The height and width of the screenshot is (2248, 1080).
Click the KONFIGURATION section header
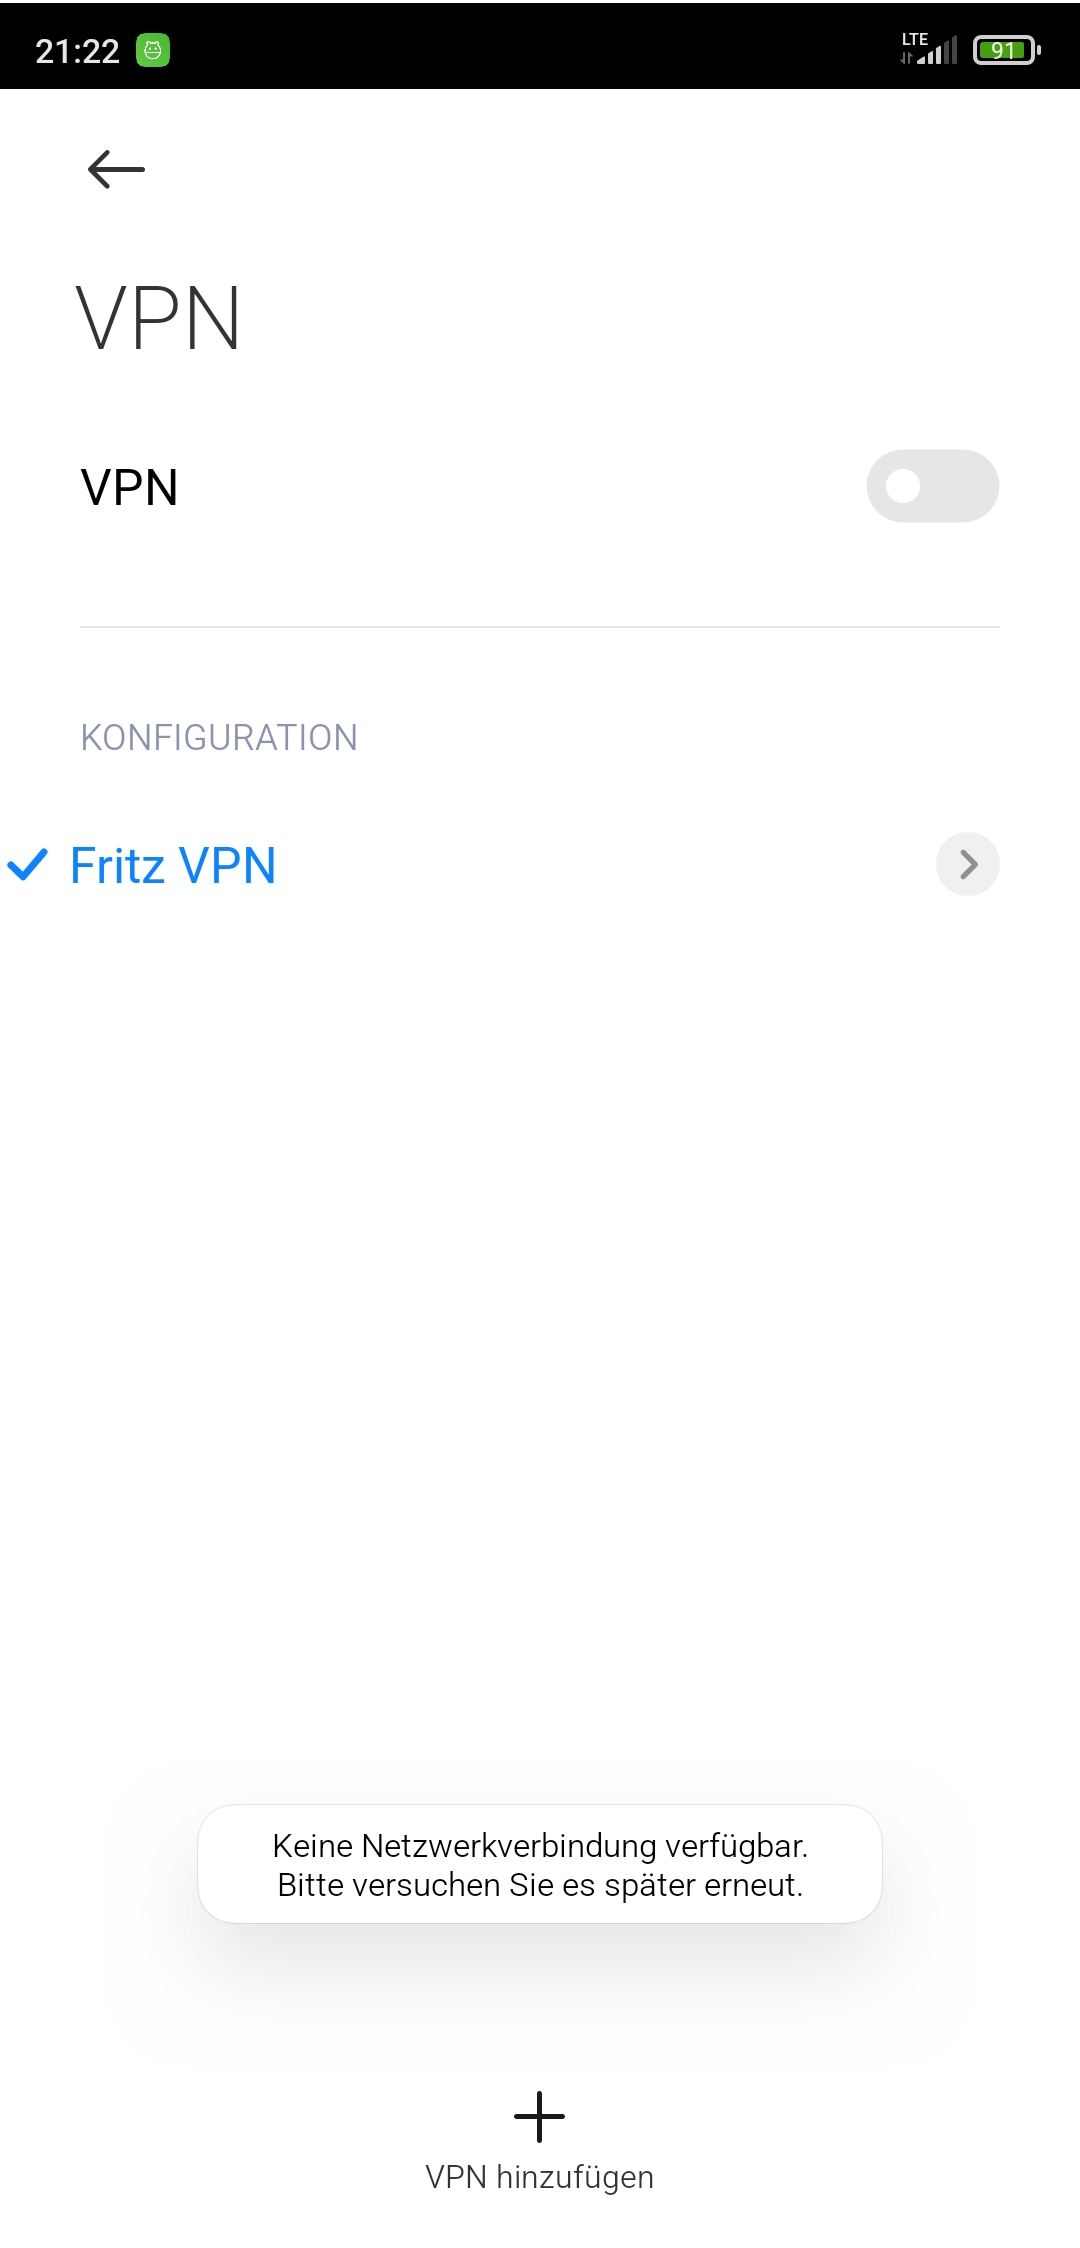click(219, 737)
